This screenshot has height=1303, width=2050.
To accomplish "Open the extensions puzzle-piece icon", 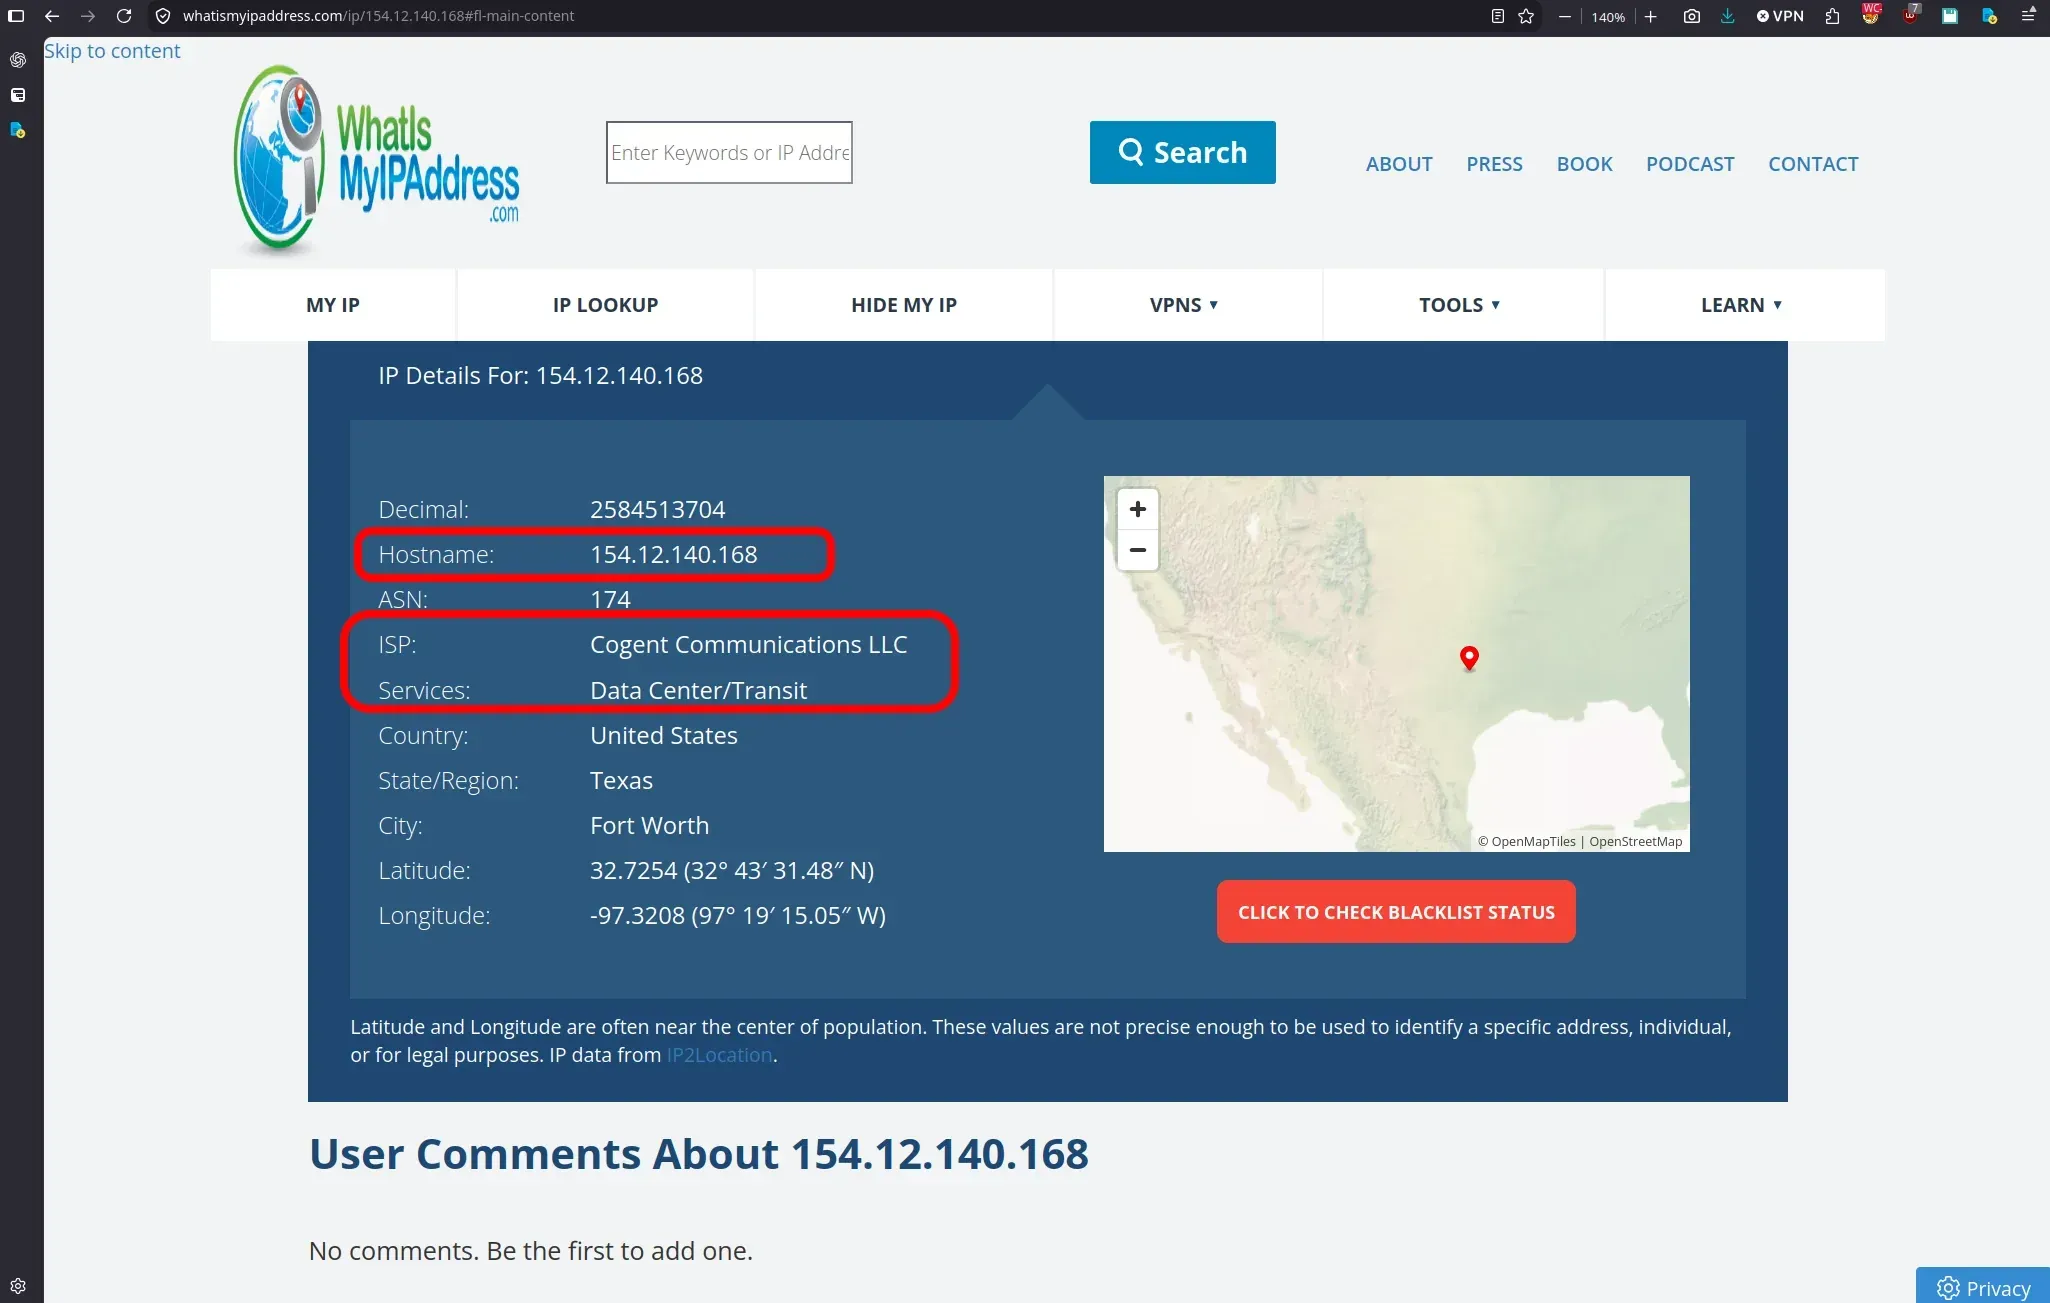I will coord(1832,16).
